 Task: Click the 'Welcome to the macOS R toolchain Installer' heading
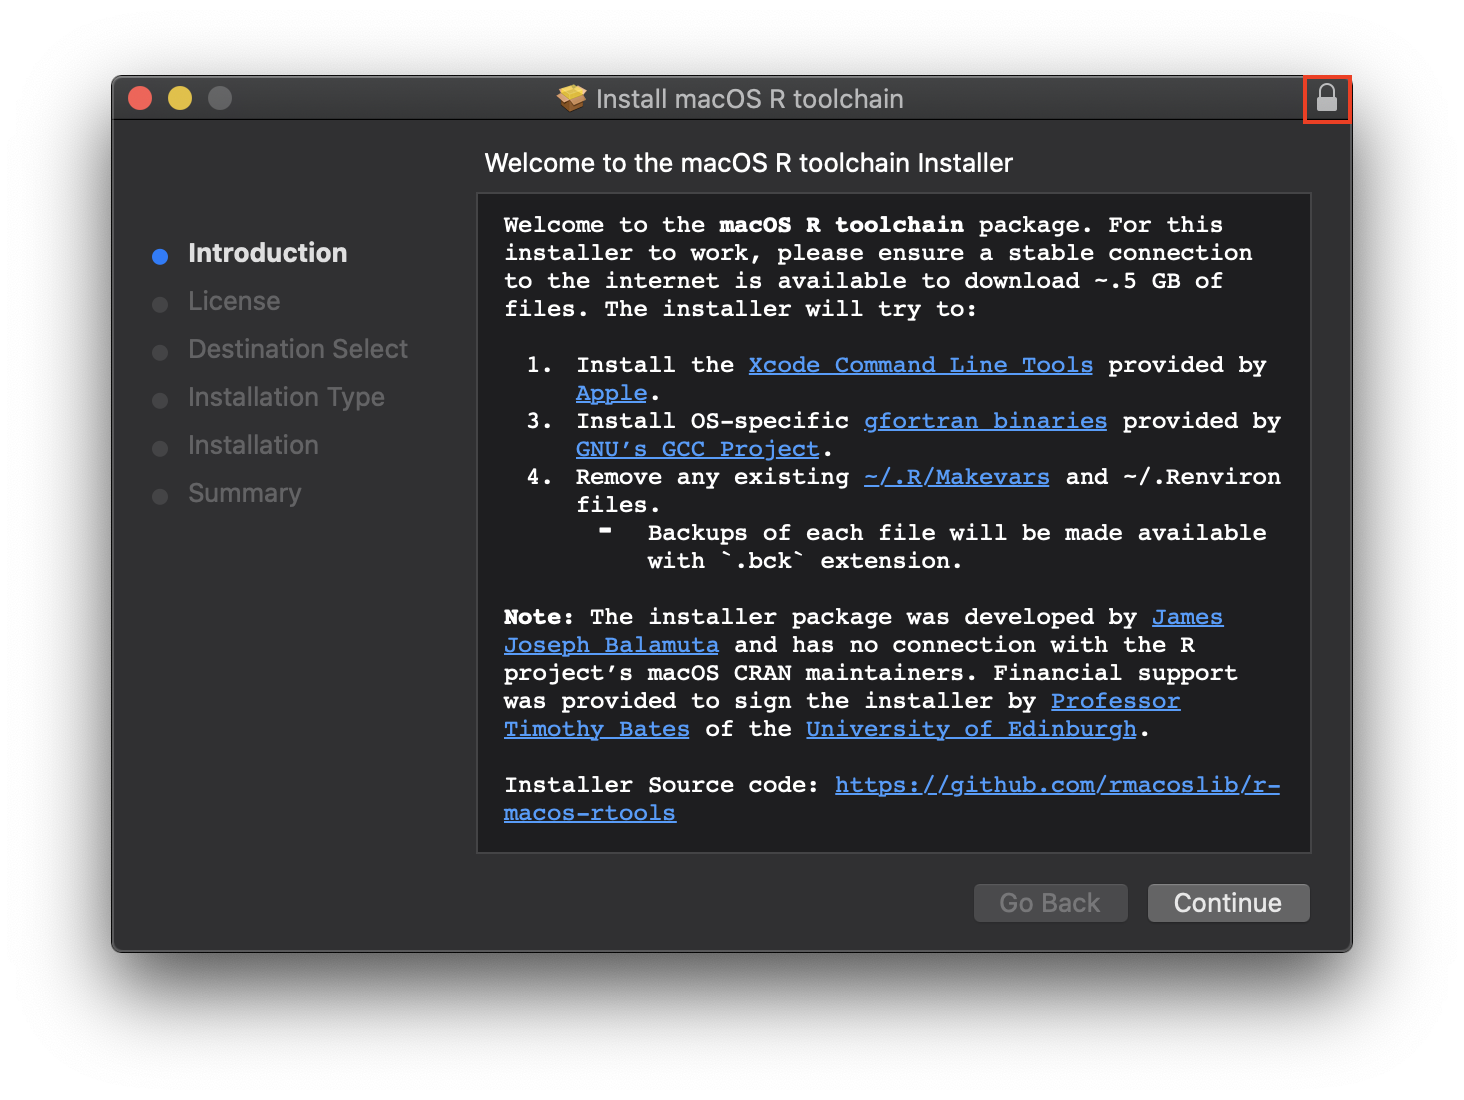tap(749, 163)
